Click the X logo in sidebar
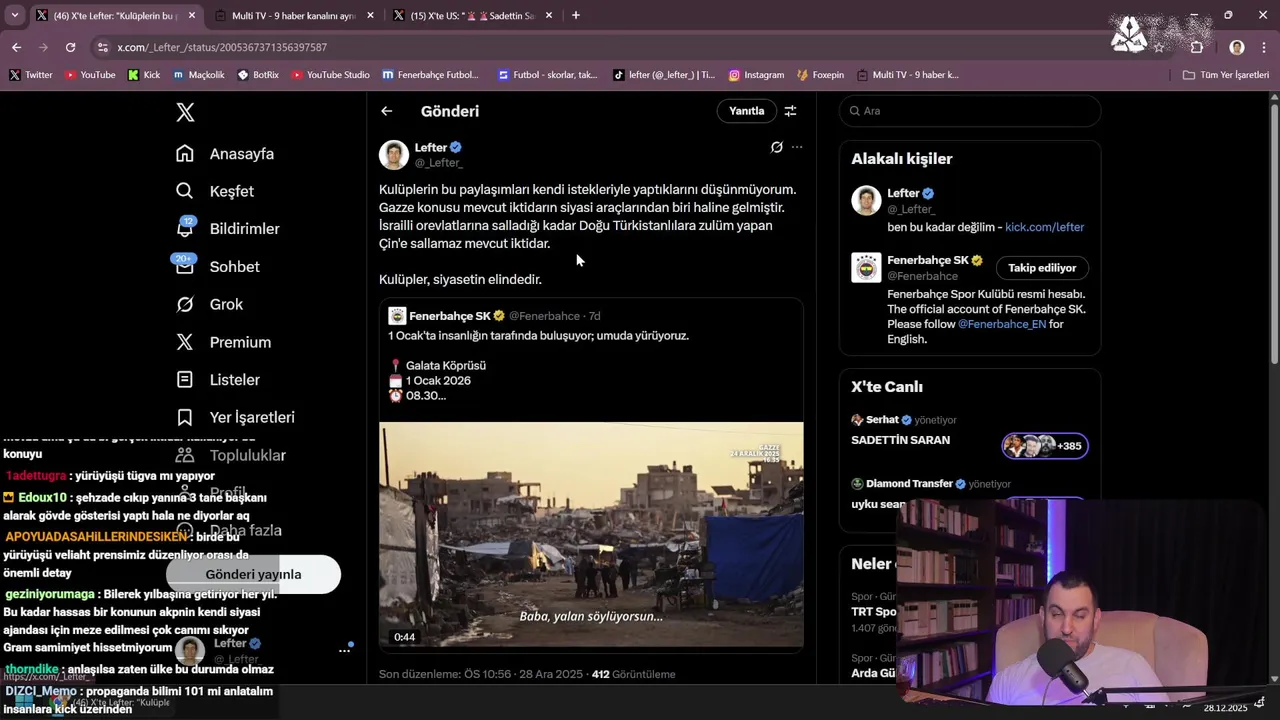1280x720 pixels. (185, 112)
